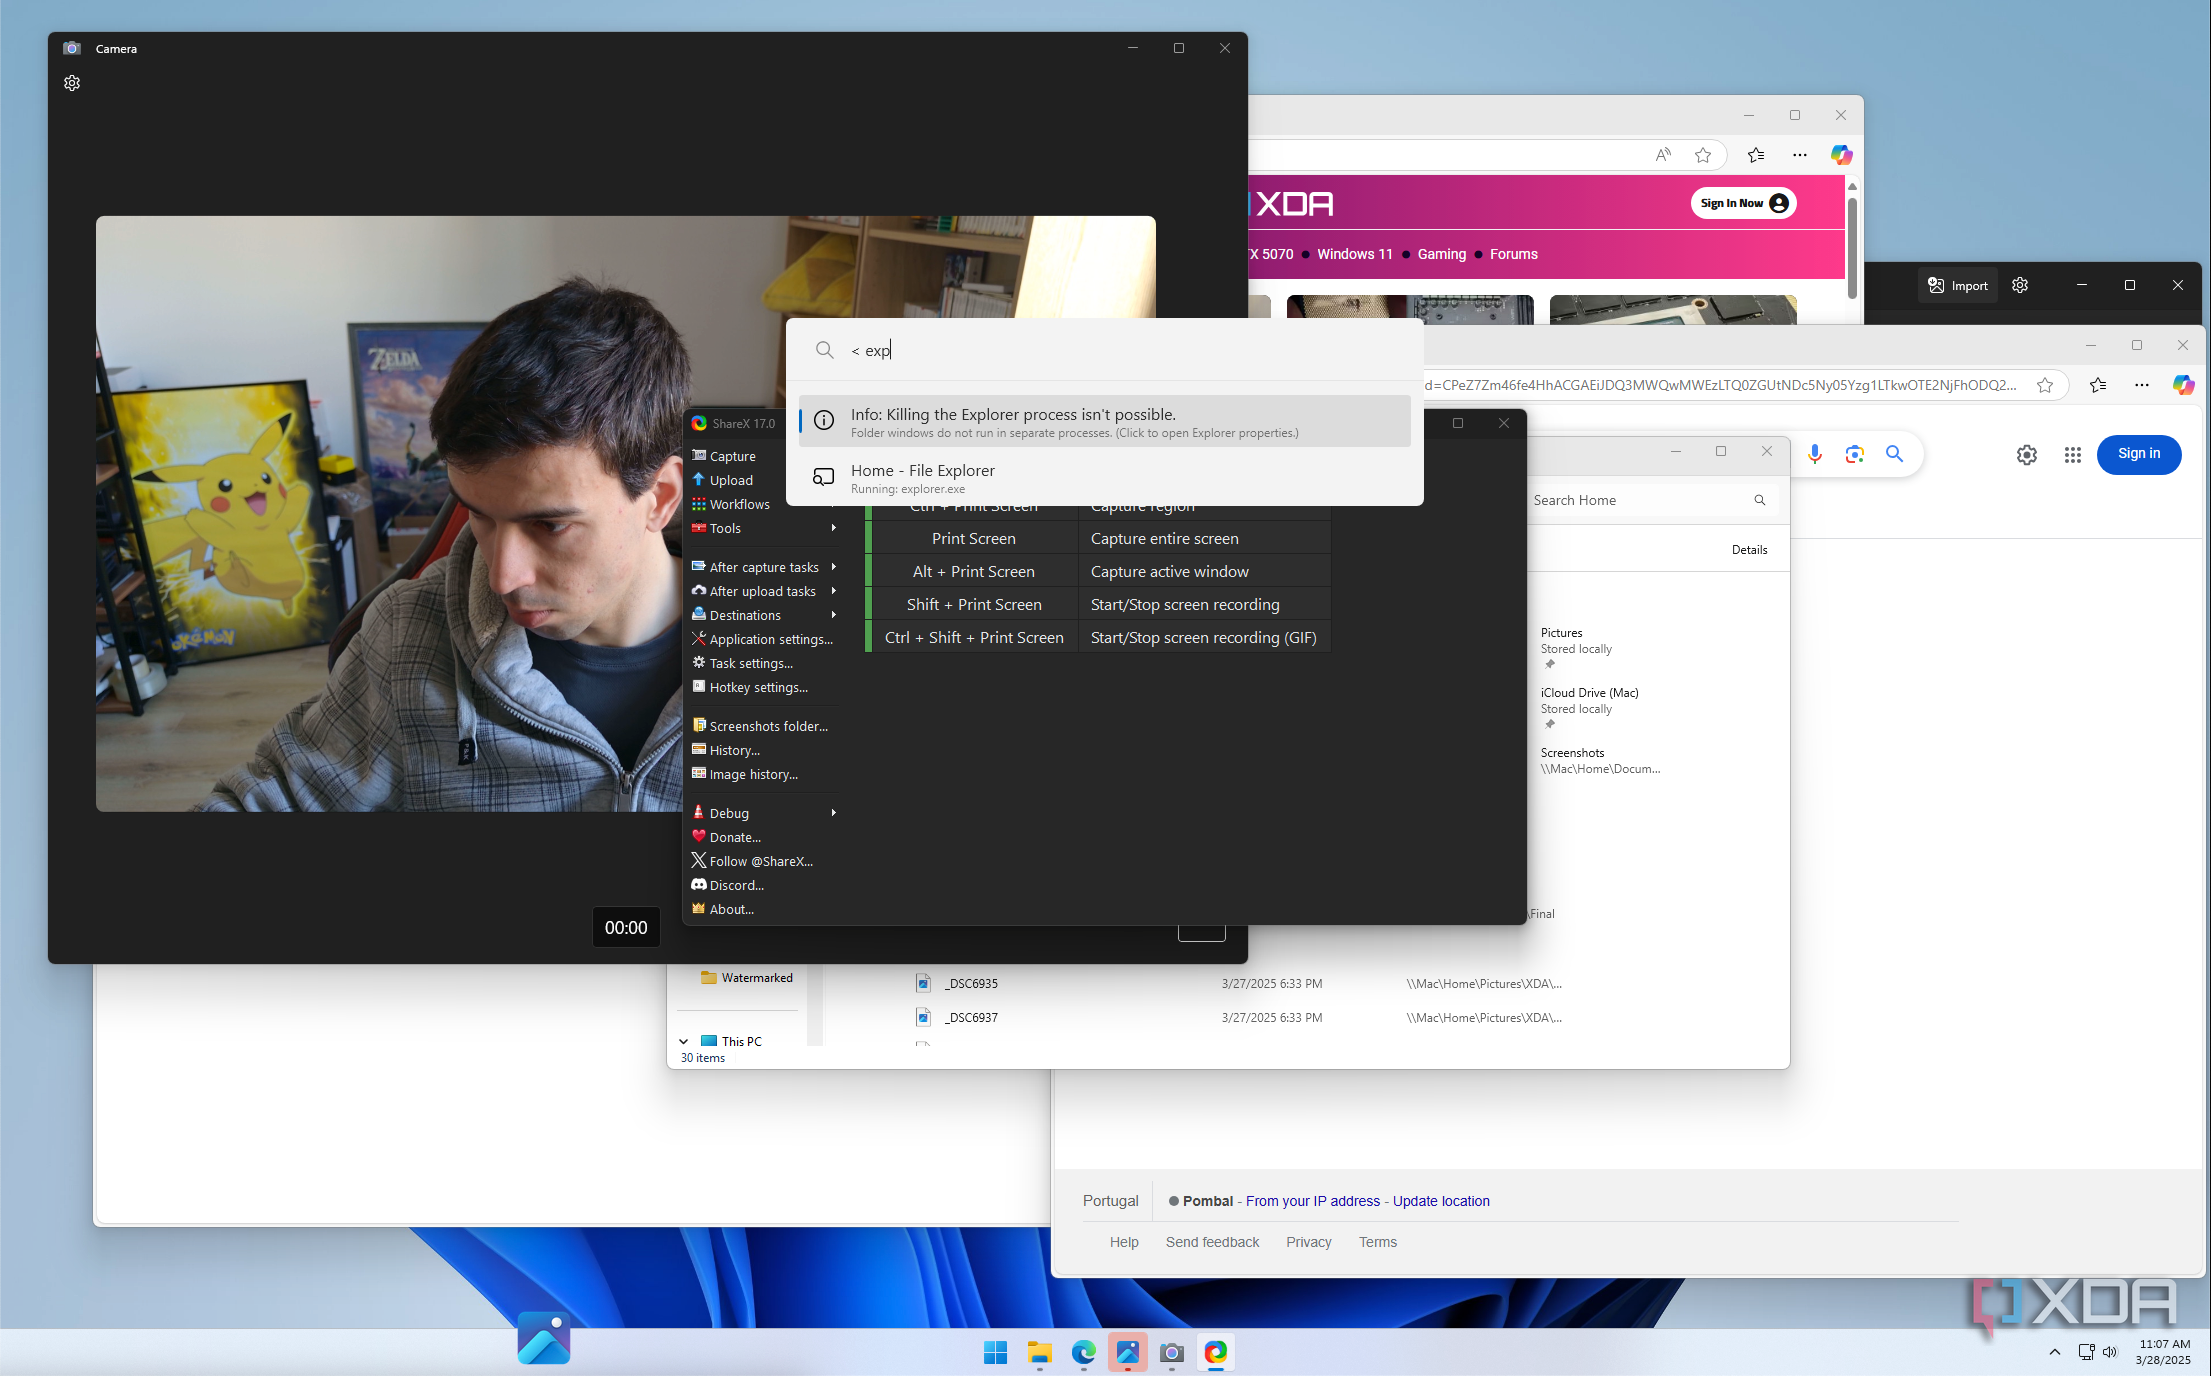Click Start/Stop screen recording (GIF) row
The image size is (2211, 1376).
(1100, 637)
